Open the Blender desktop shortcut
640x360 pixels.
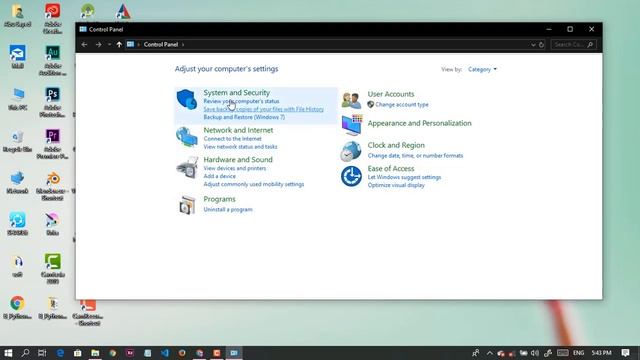[x=53, y=186]
